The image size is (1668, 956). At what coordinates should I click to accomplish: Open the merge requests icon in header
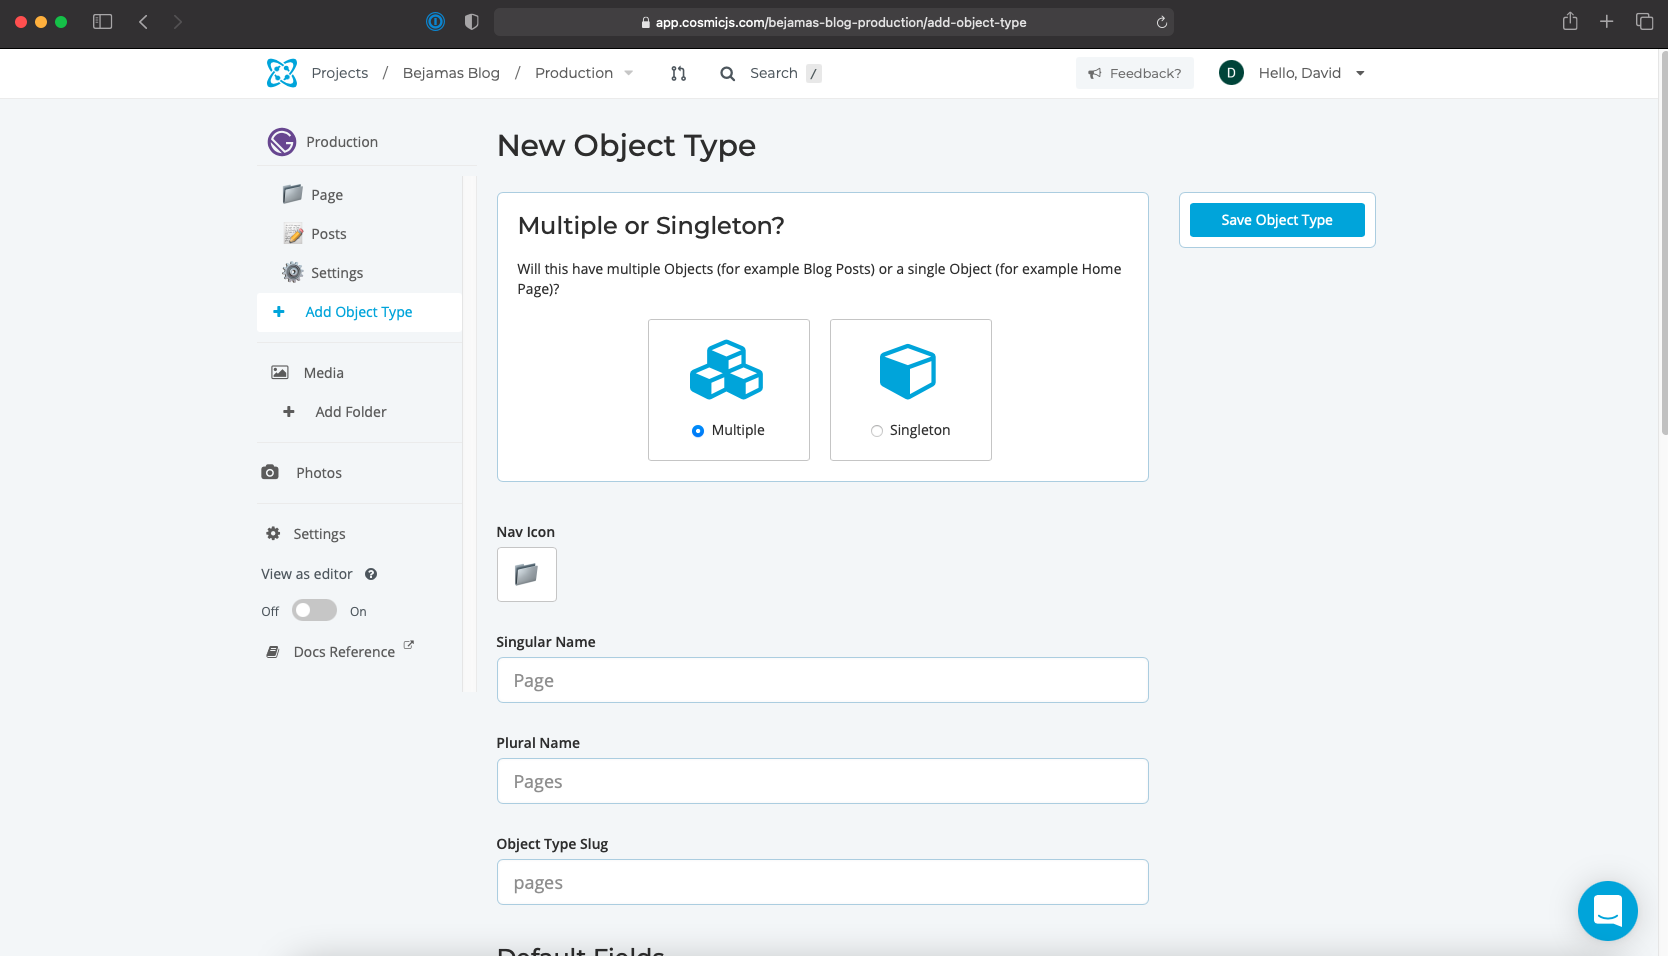pyautogui.click(x=678, y=73)
